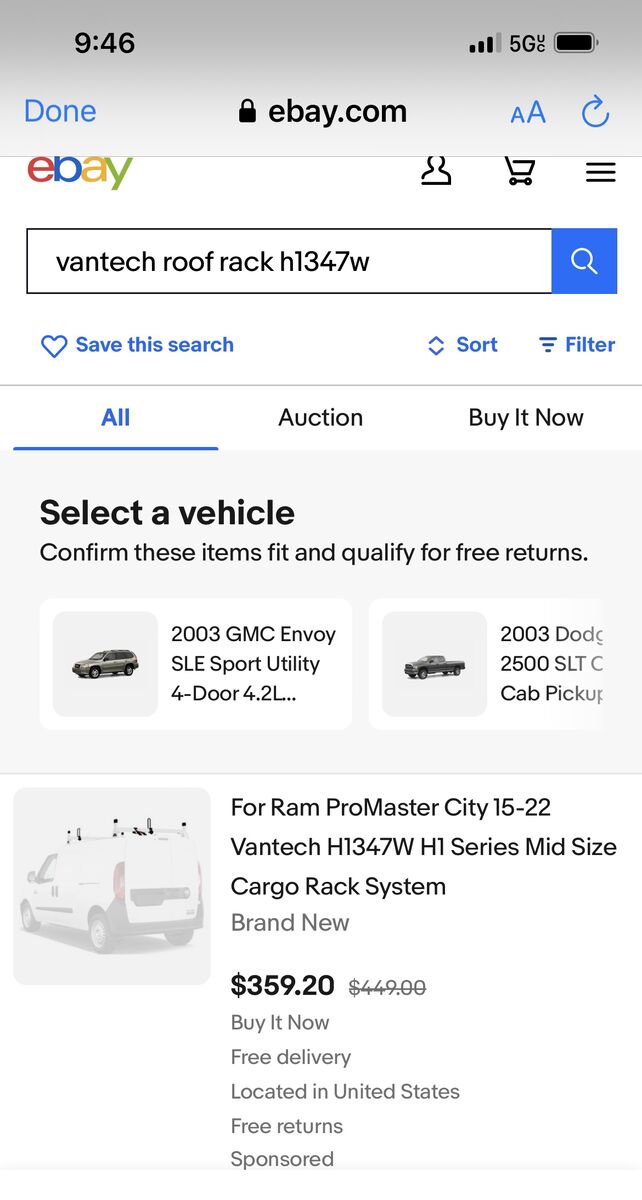
Task: Choose the 2003 Dodge 2500 vehicle card
Action: coord(490,664)
